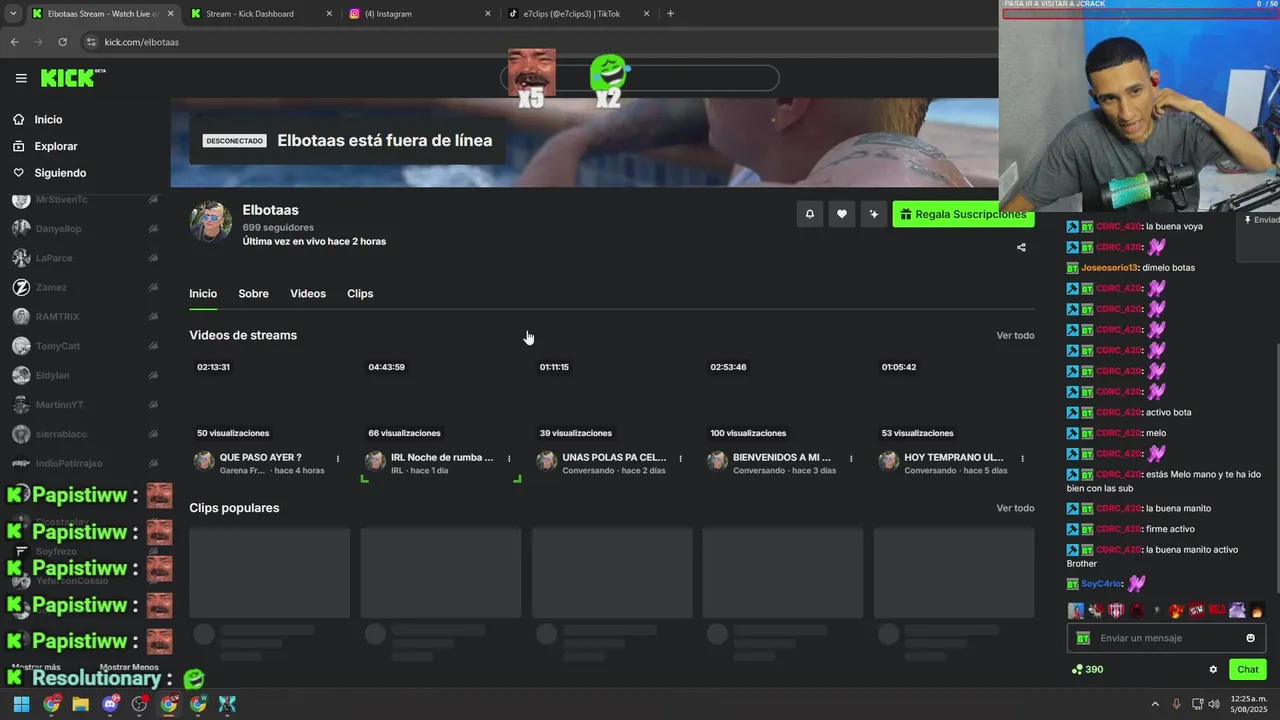
Task: Open the 01:11:15 stream video thumbnail
Action: pos(612,399)
